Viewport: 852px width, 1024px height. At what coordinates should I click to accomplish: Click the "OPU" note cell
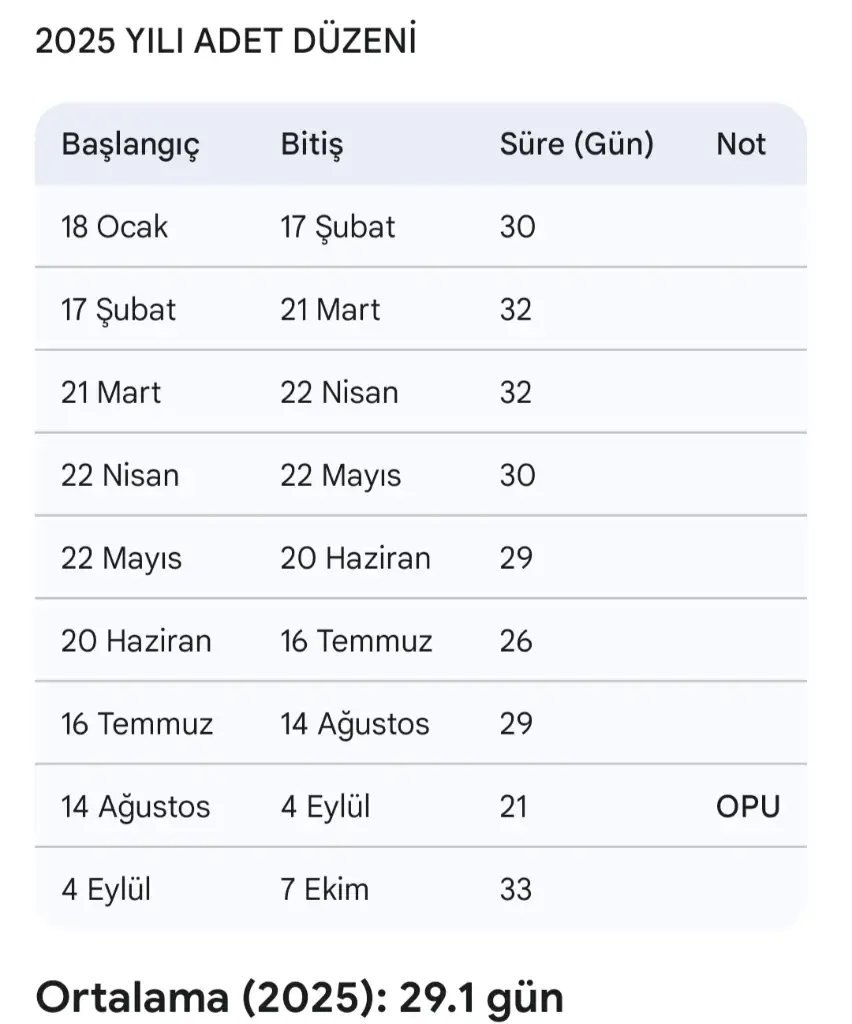click(748, 807)
